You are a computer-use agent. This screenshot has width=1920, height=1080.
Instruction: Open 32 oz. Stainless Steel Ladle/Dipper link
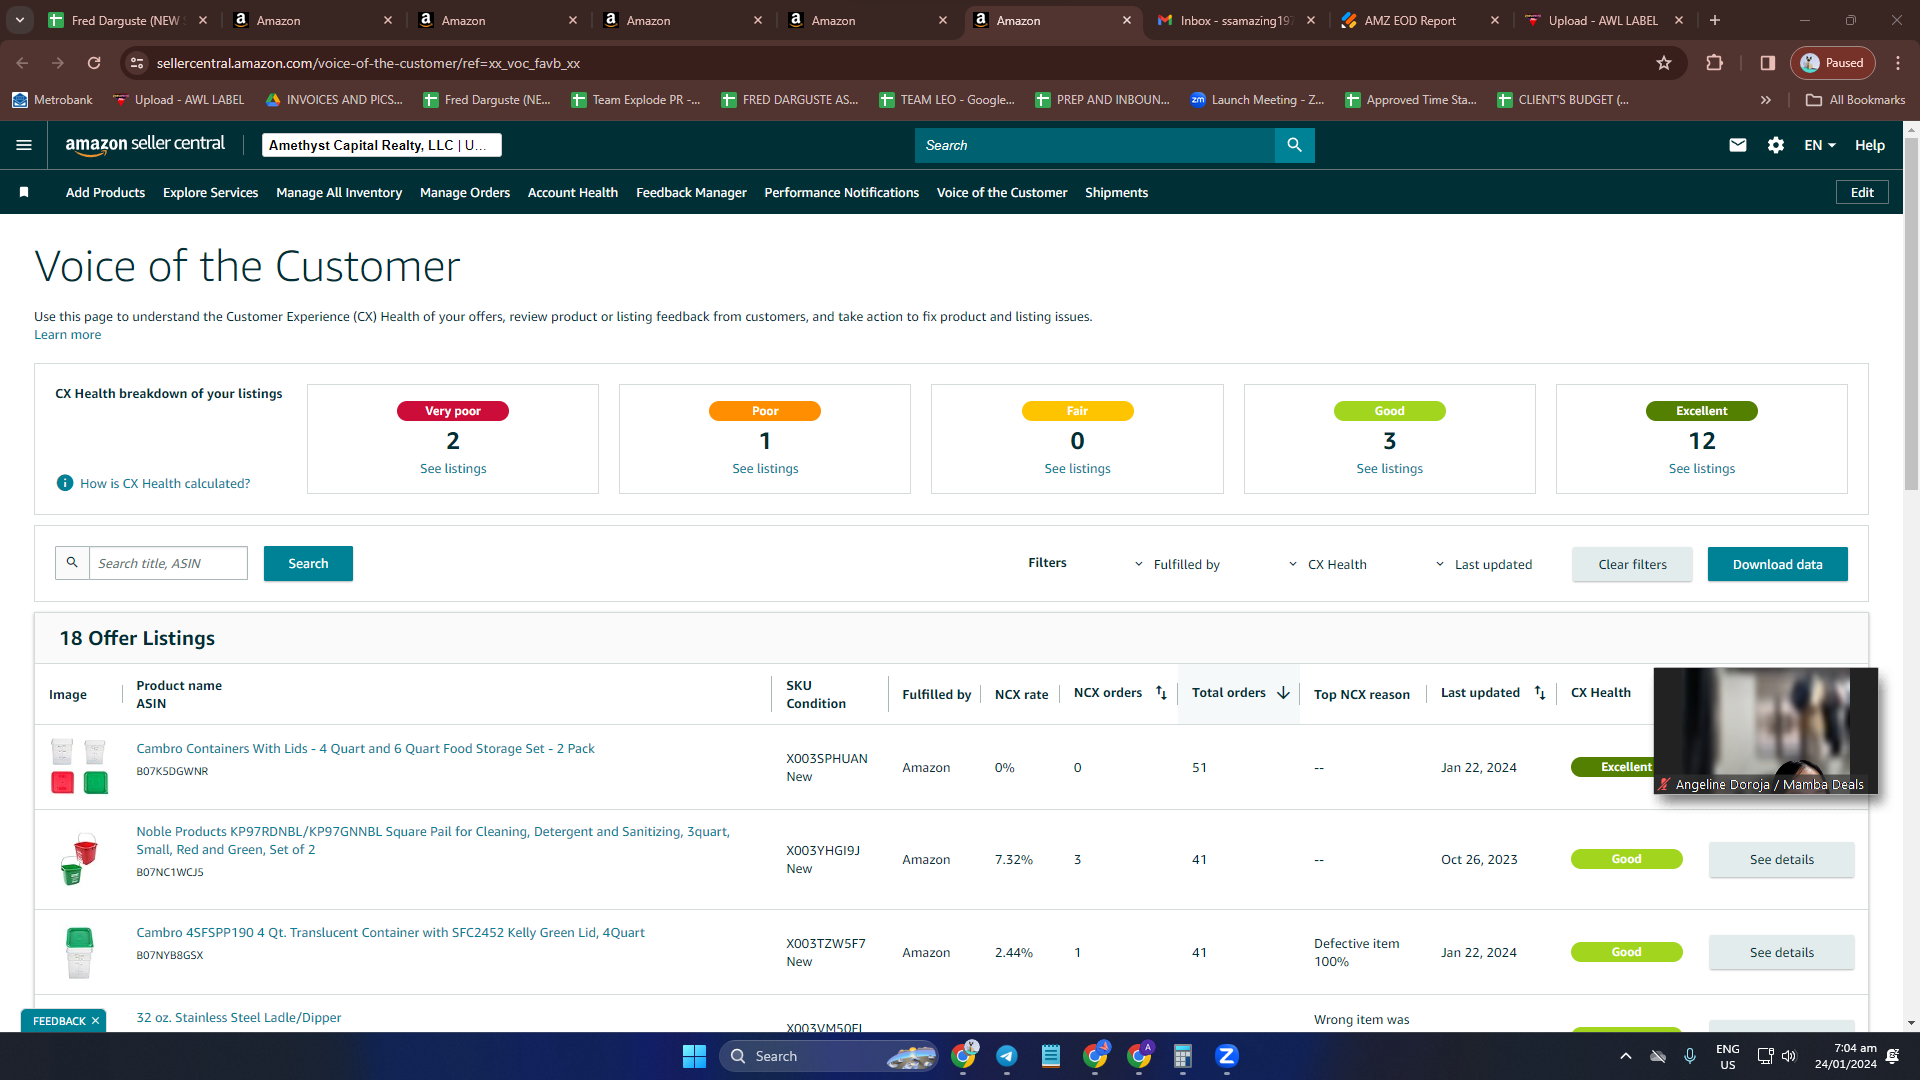(x=238, y=1017)
